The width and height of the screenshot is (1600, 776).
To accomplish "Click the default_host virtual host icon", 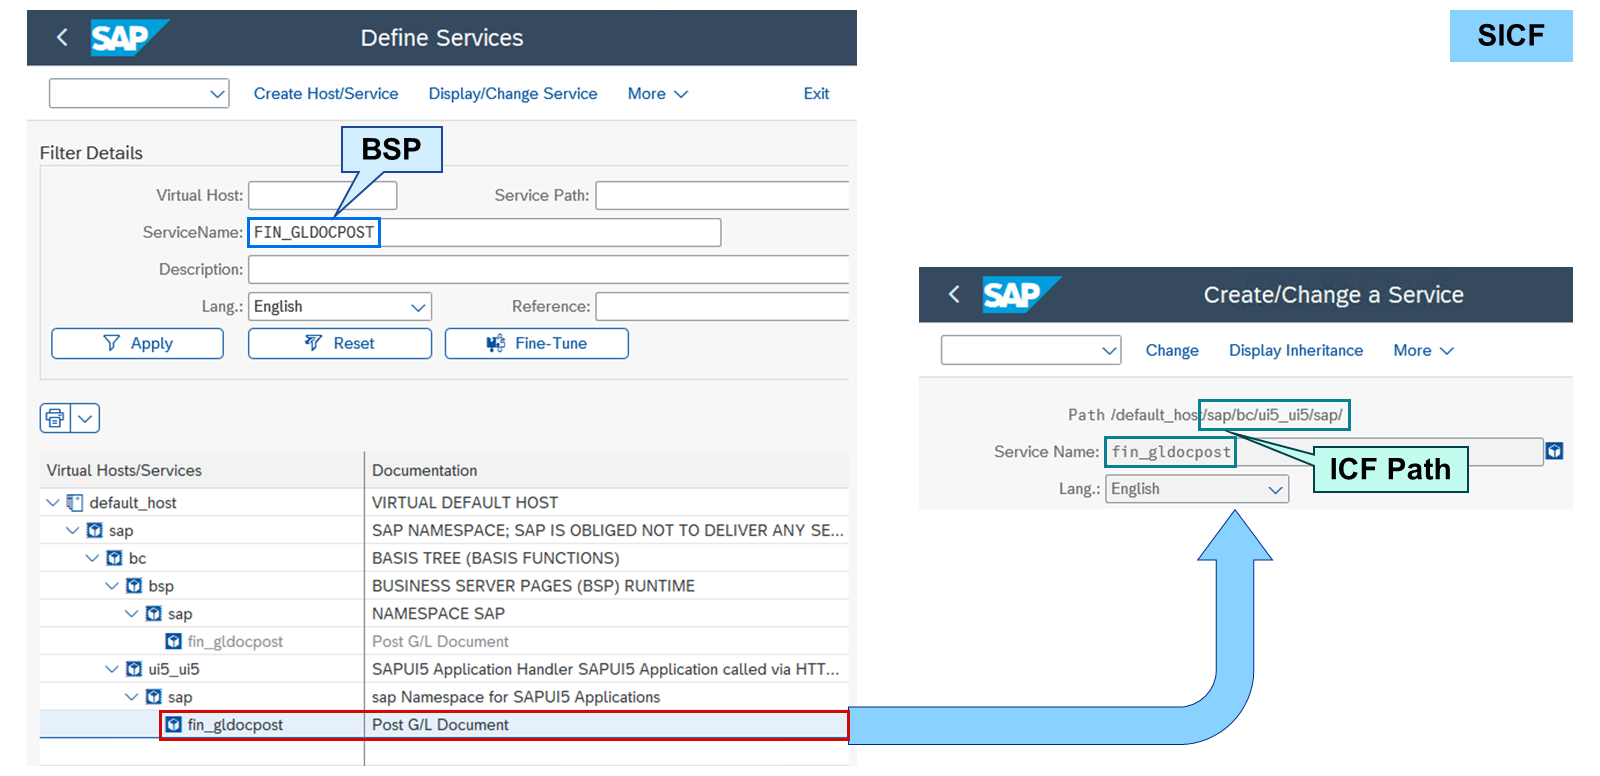I will point(75,502).
